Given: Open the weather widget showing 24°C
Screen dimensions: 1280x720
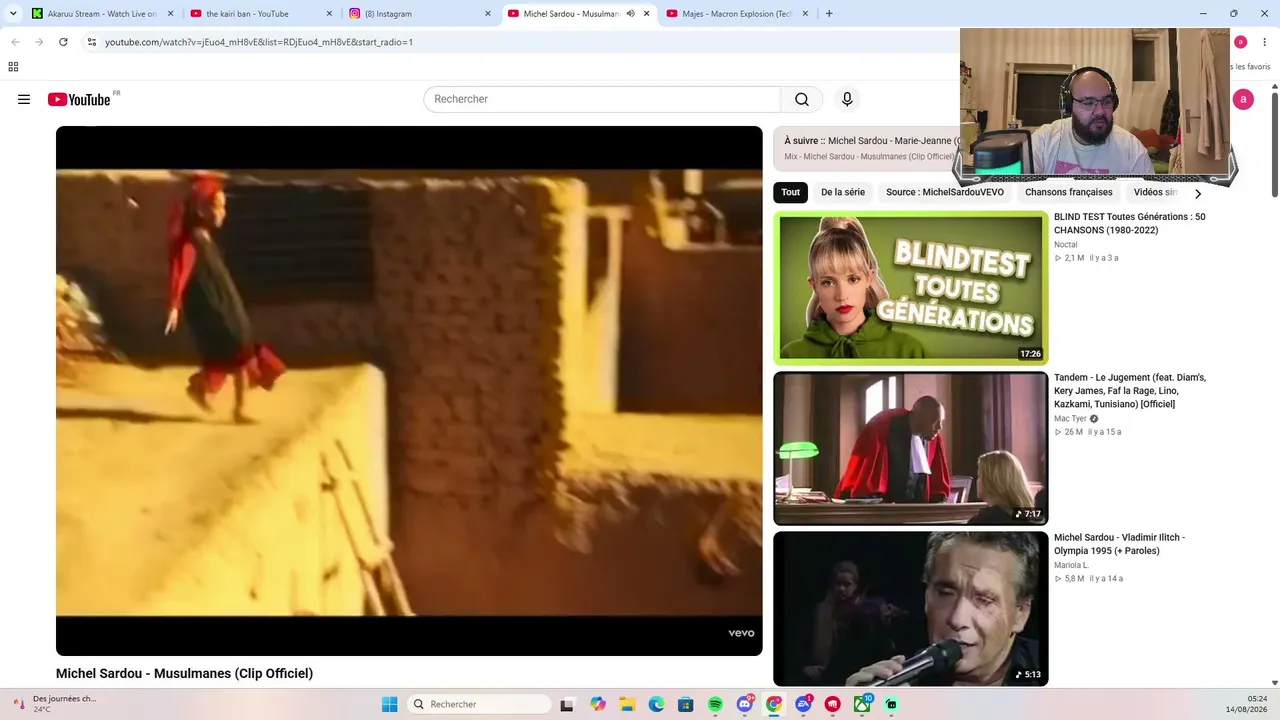Looking at the screenshot, I should [55, 704].
